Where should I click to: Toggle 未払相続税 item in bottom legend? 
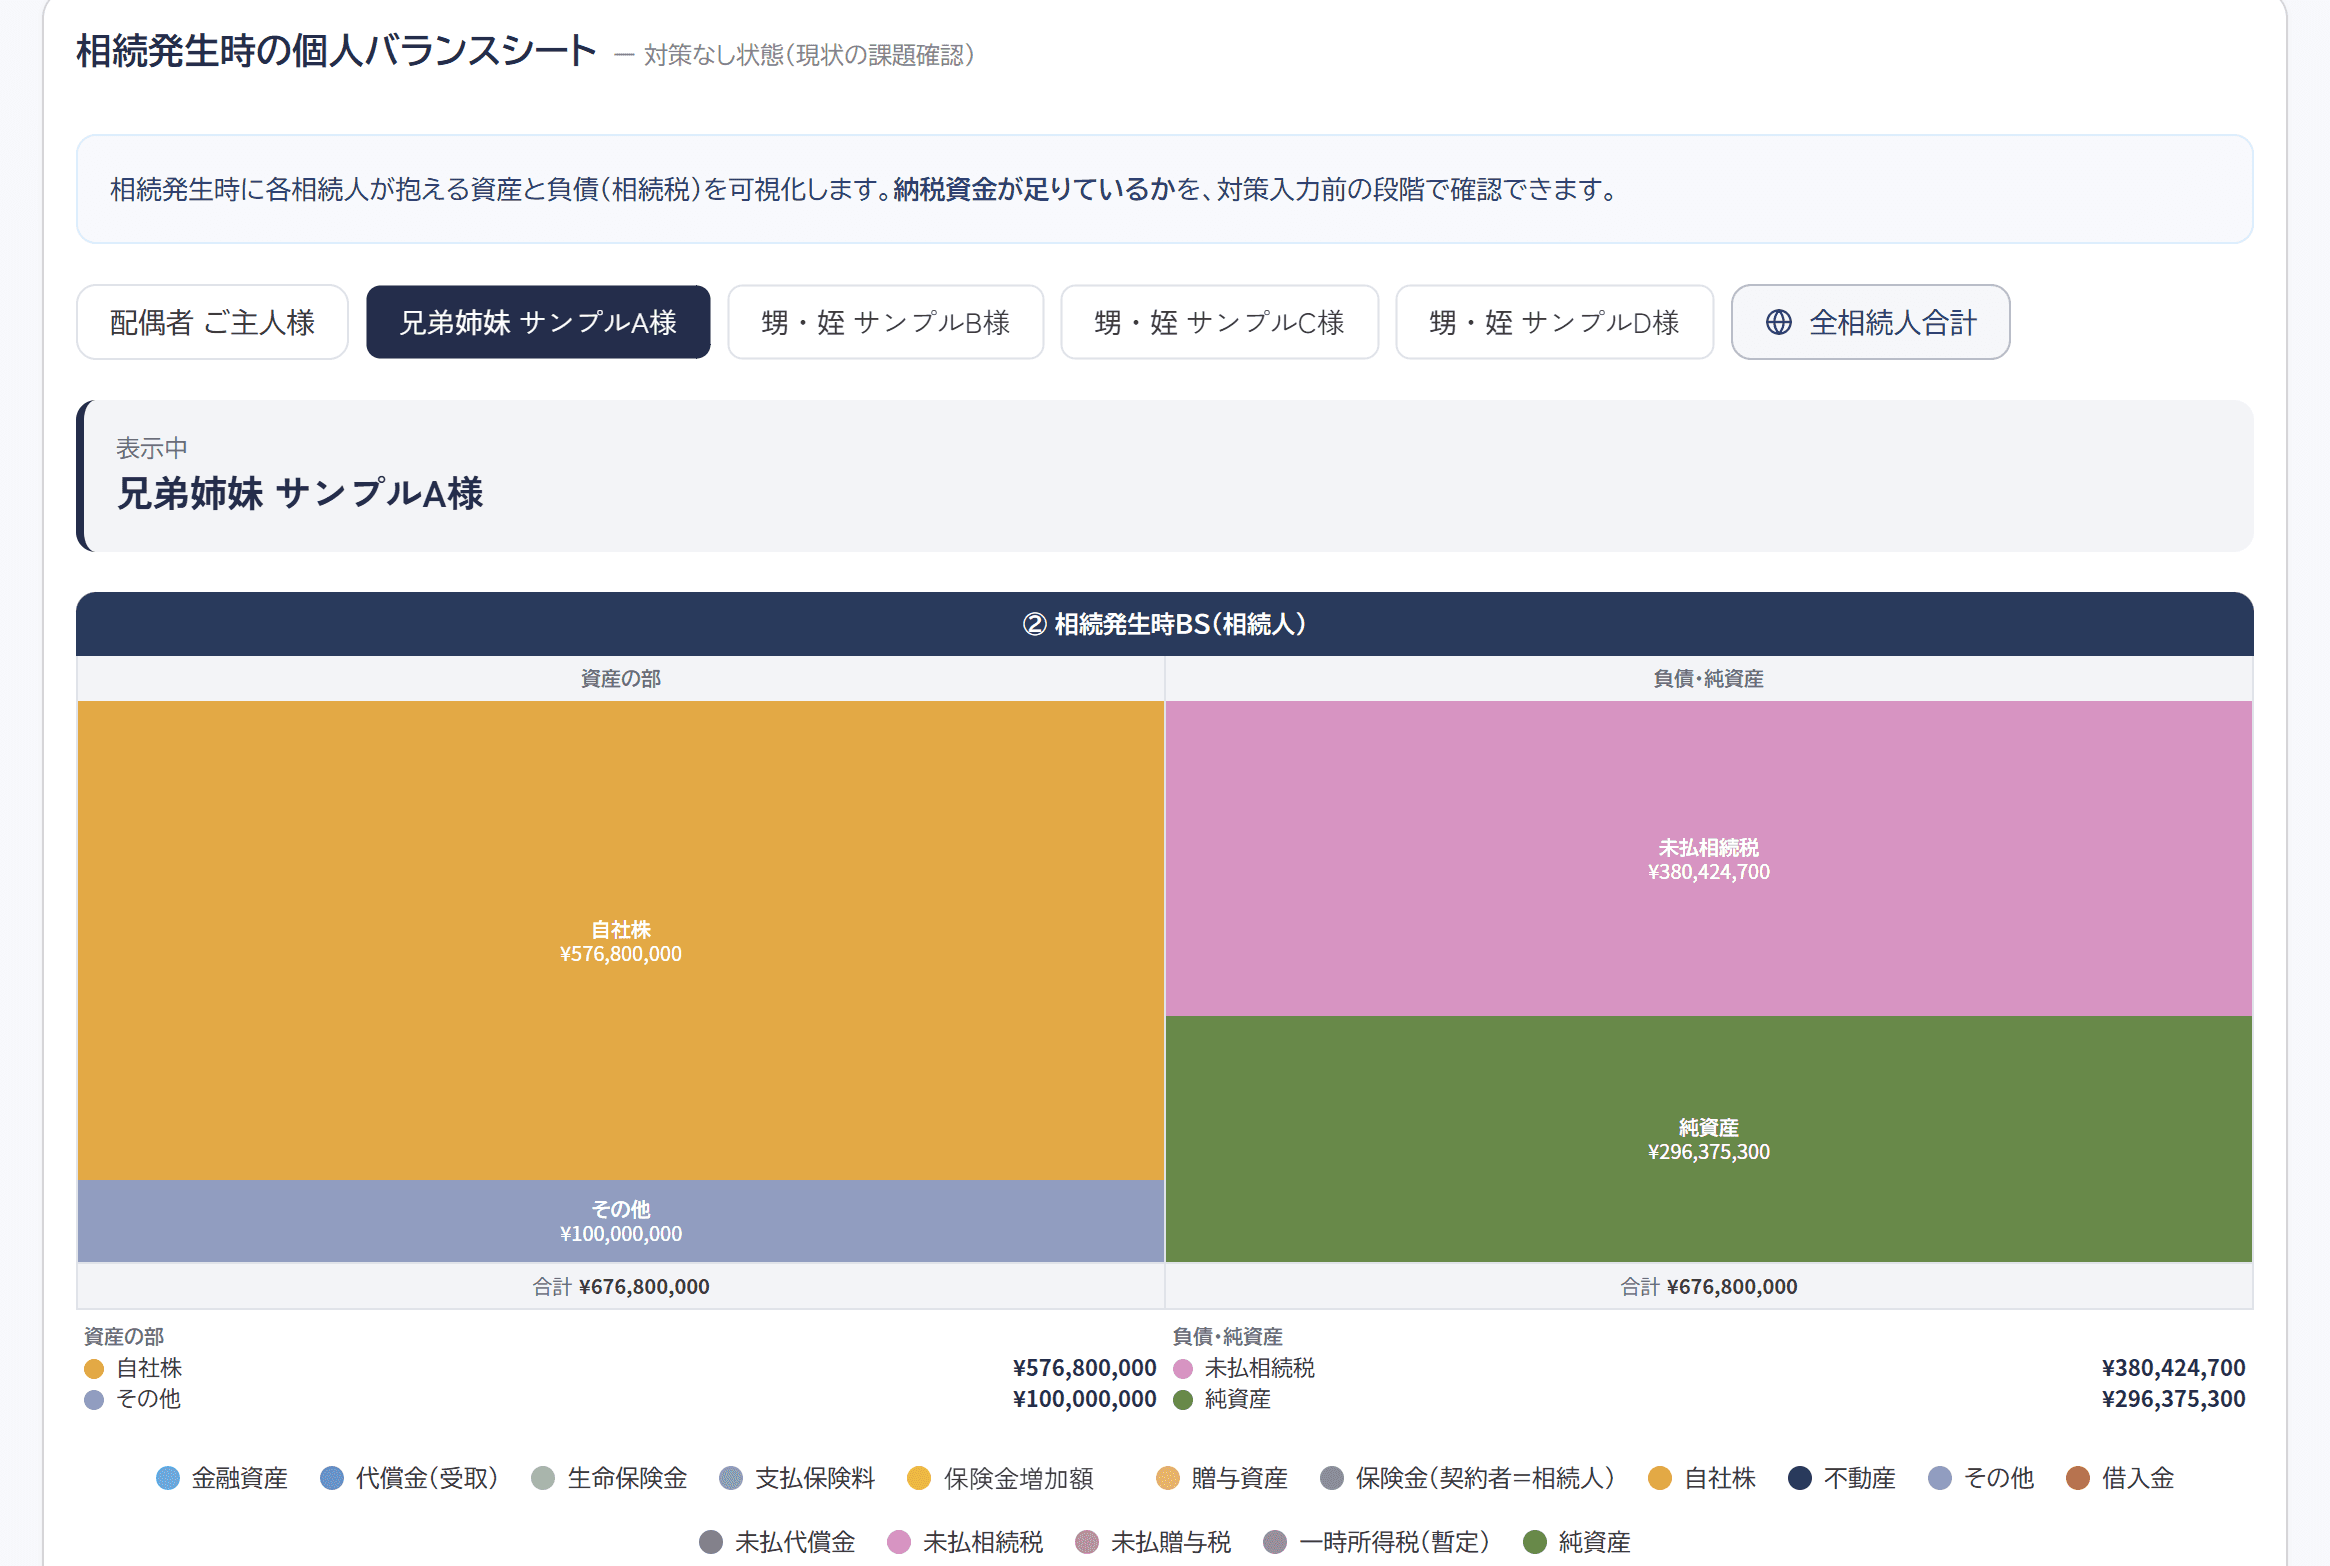point(965,1542)
